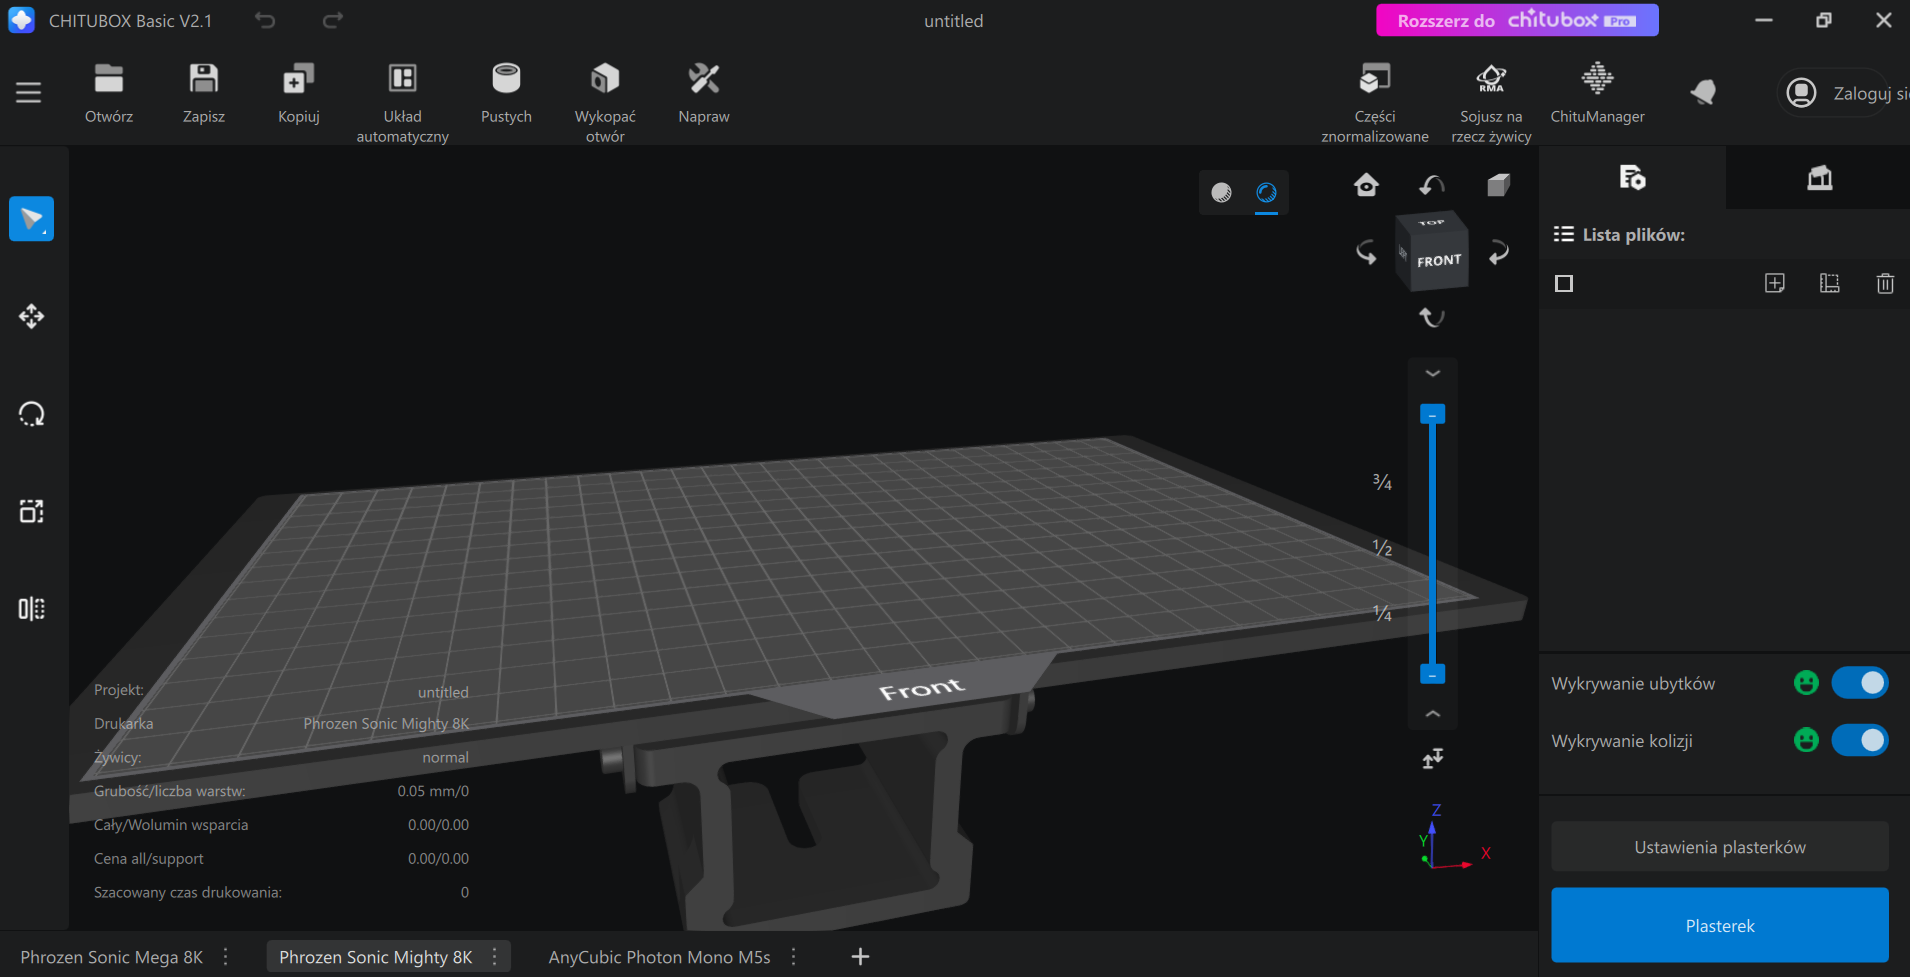Click the FRONT face of view cube
The height and width of the screenshot is (977, 1910).
(1439, 261)
